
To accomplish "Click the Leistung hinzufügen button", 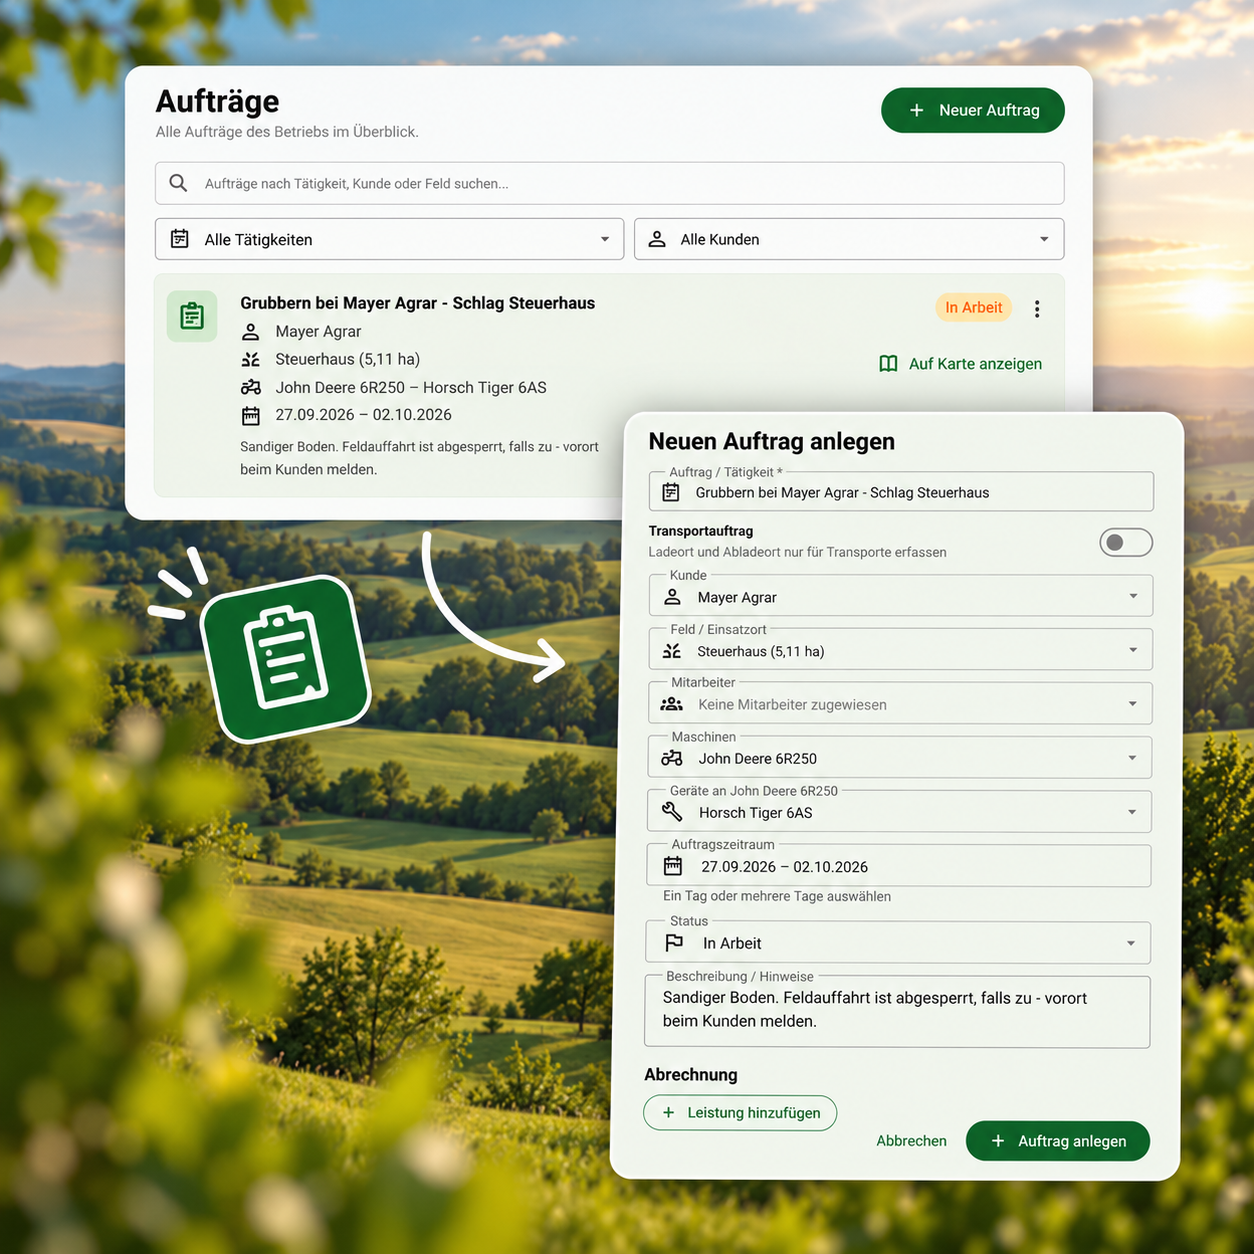I will (x=740, y=1113).
